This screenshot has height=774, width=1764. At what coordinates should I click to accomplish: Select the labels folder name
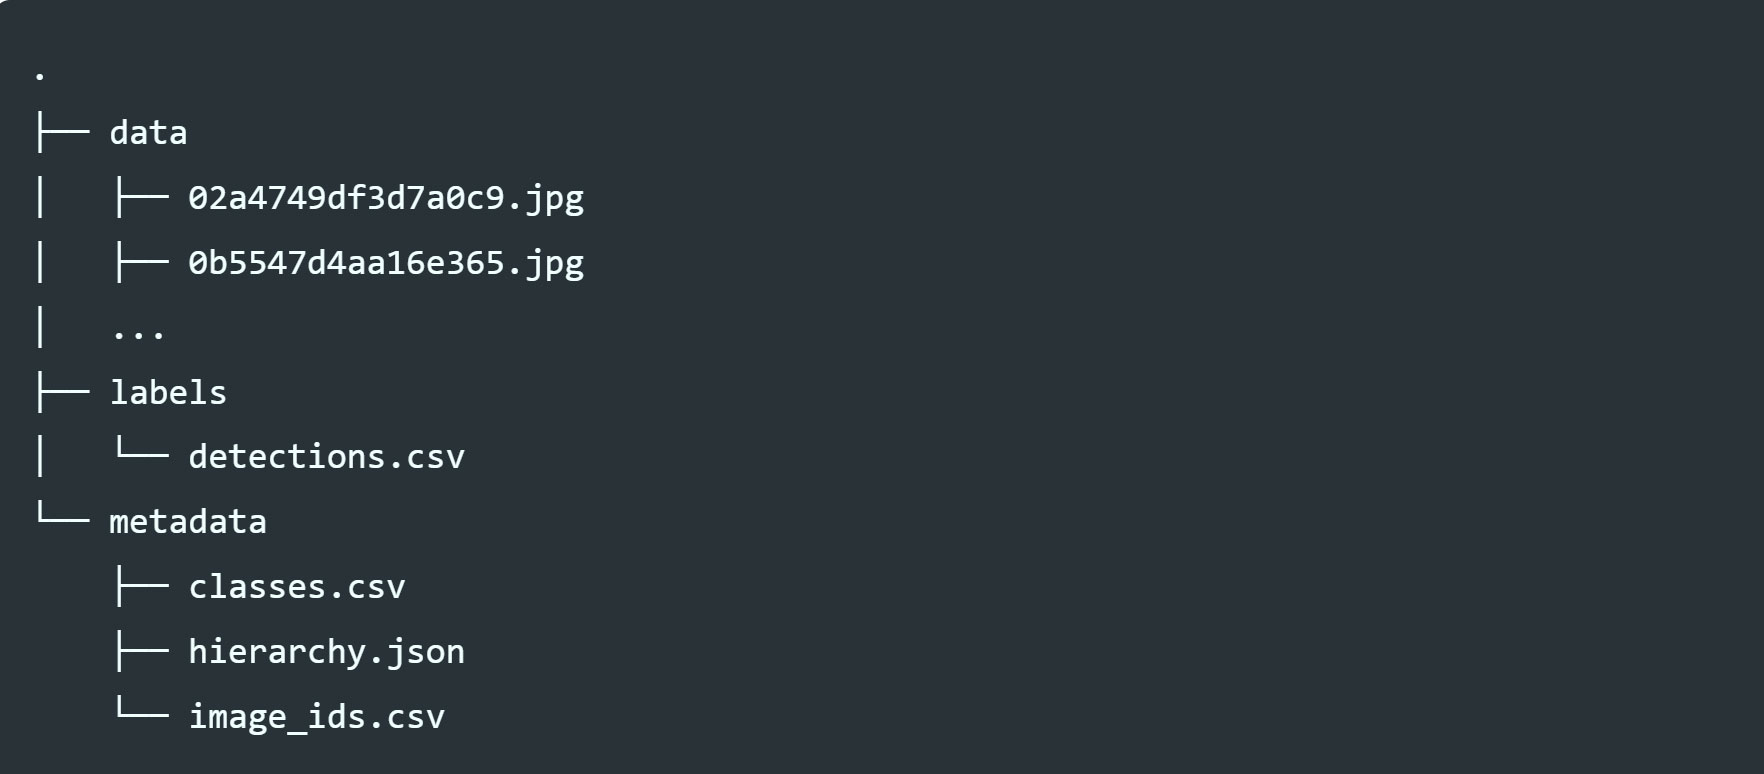[168, 392]
